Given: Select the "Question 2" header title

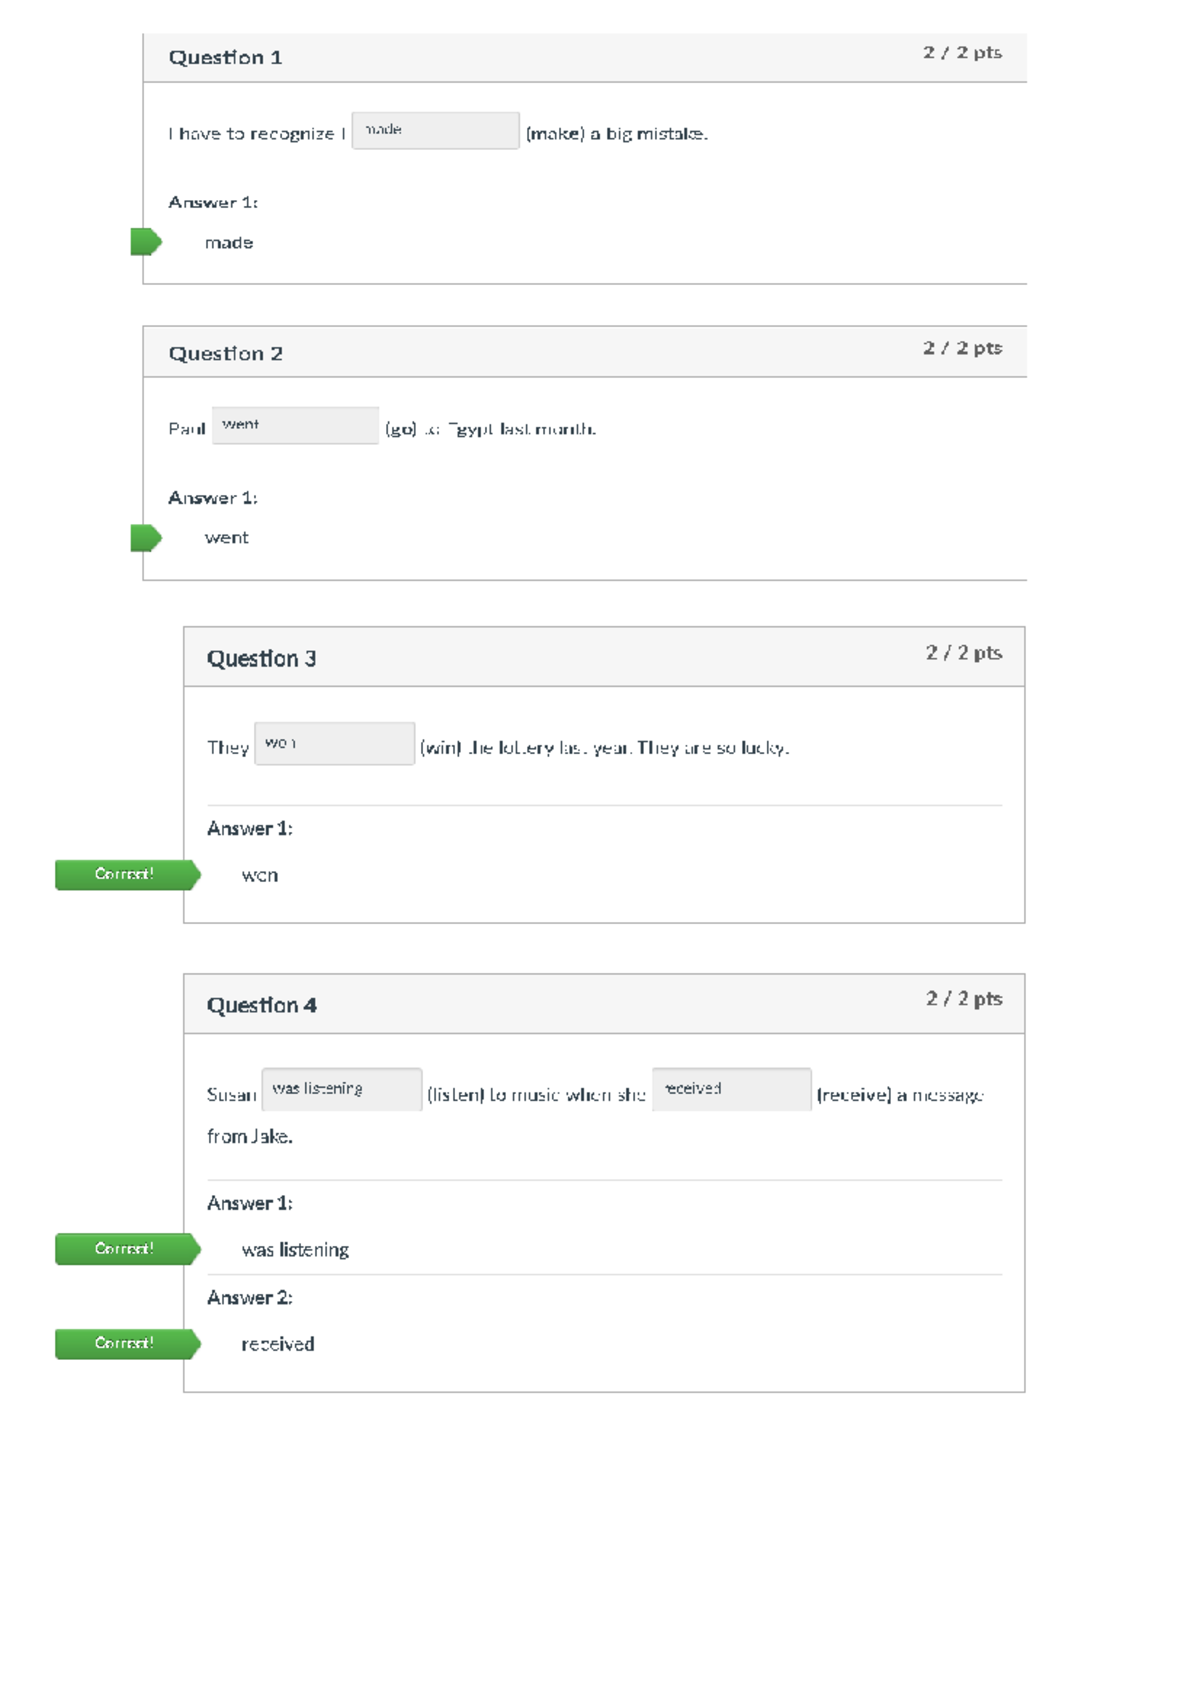Looking at the screenshot, I should click(225, 354).
